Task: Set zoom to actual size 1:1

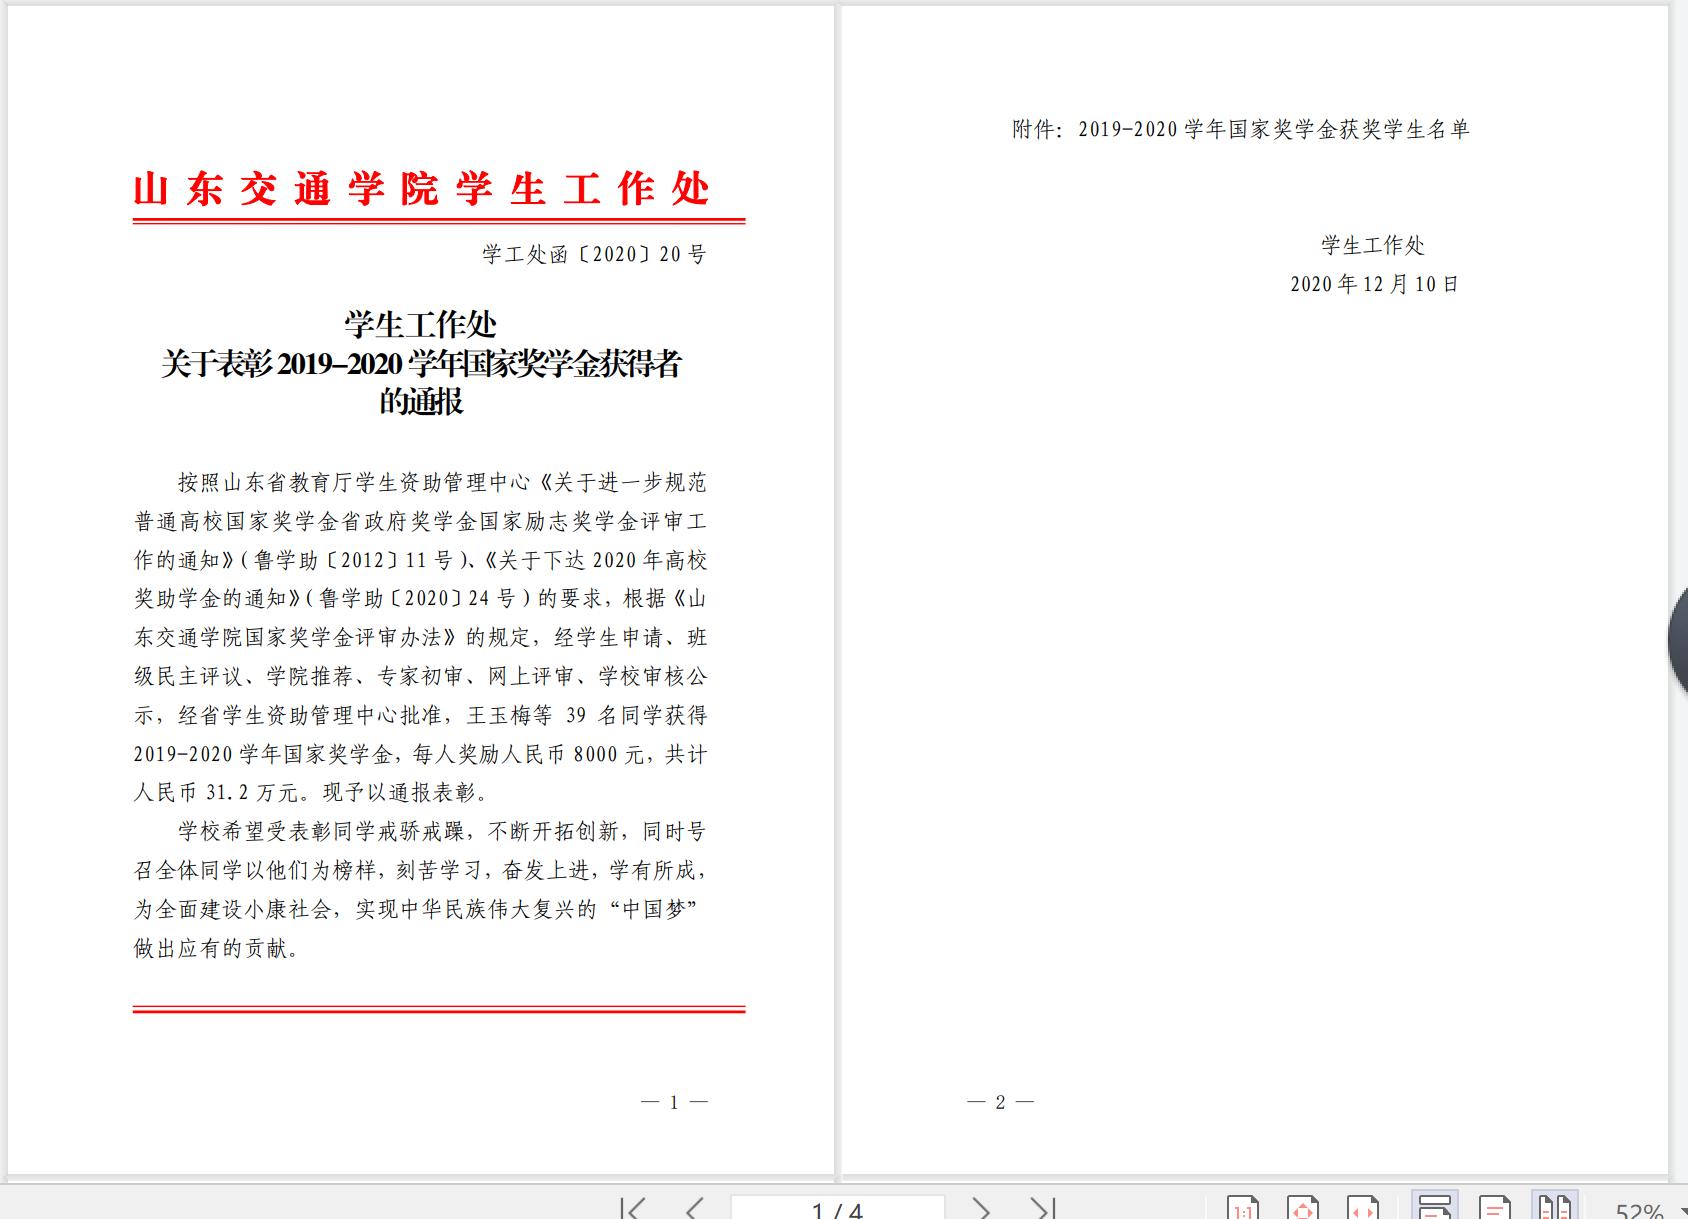Action: click(x=1243, y=1208)
